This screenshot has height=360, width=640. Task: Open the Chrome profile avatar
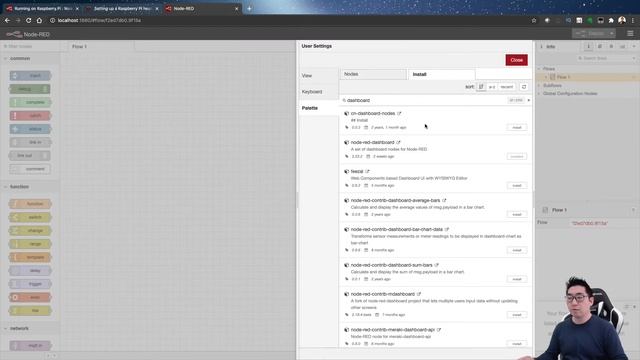tap(622, 20)
